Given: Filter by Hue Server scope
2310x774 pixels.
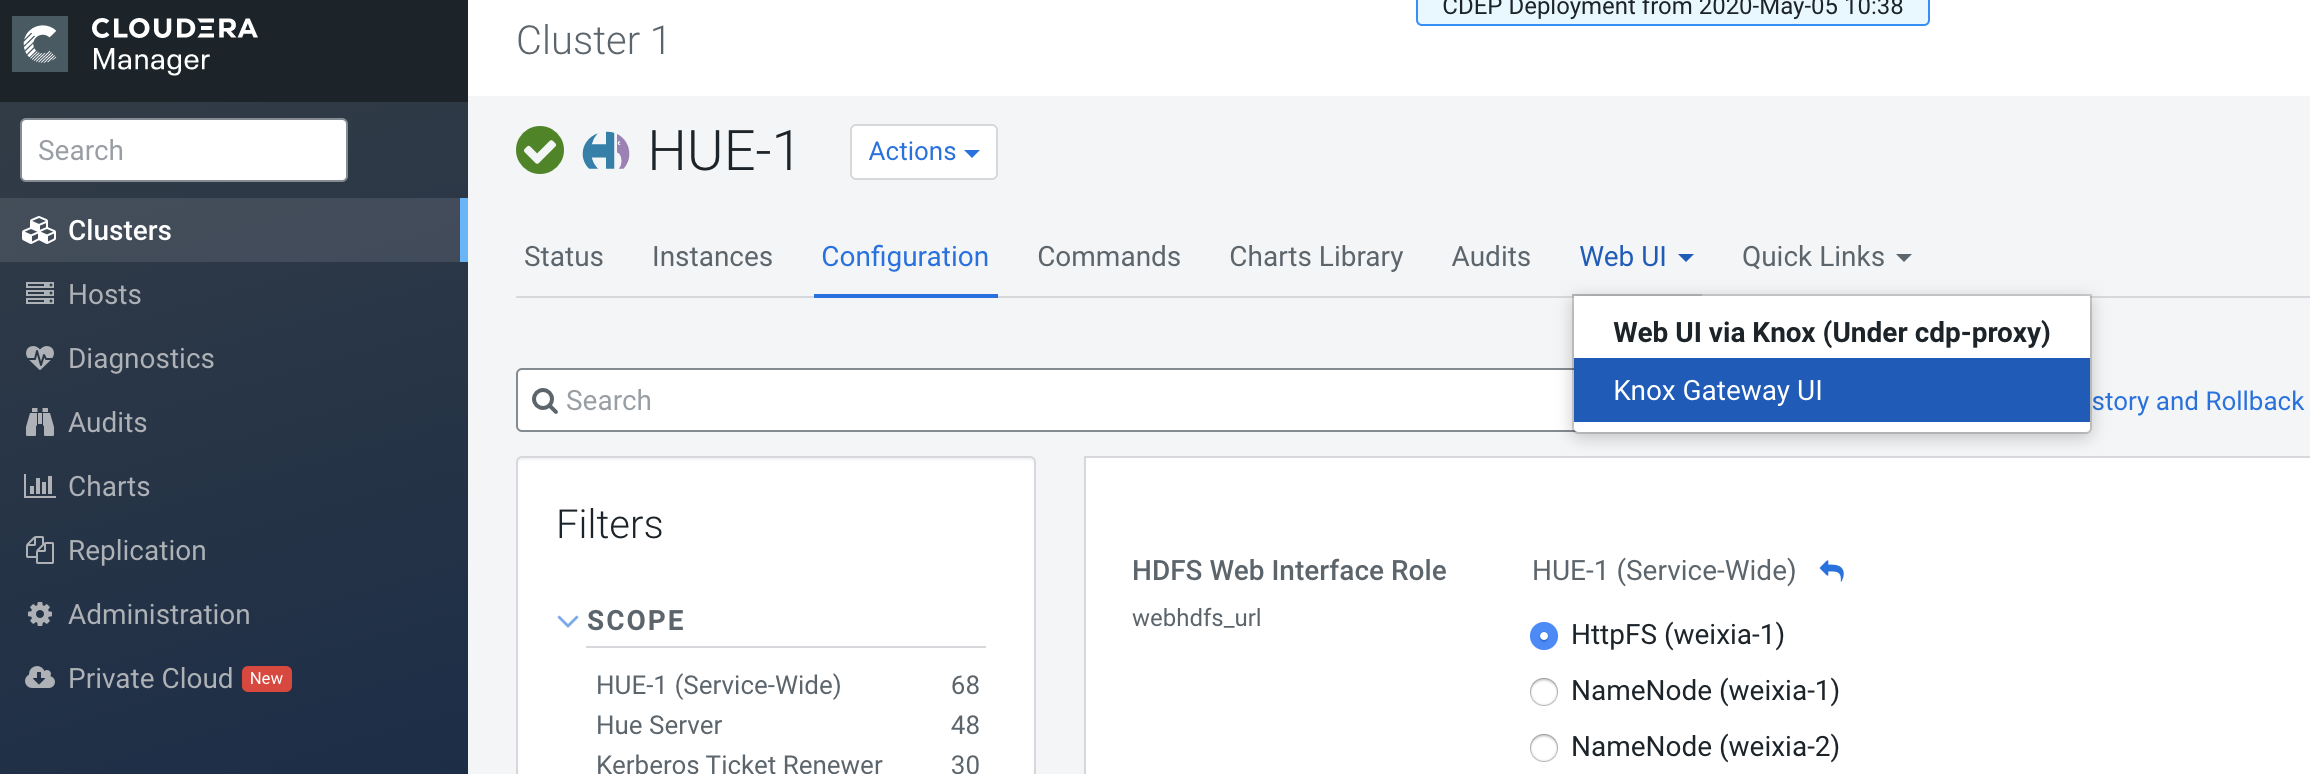Looking at the screenshot, I should [x=659, y=725].
